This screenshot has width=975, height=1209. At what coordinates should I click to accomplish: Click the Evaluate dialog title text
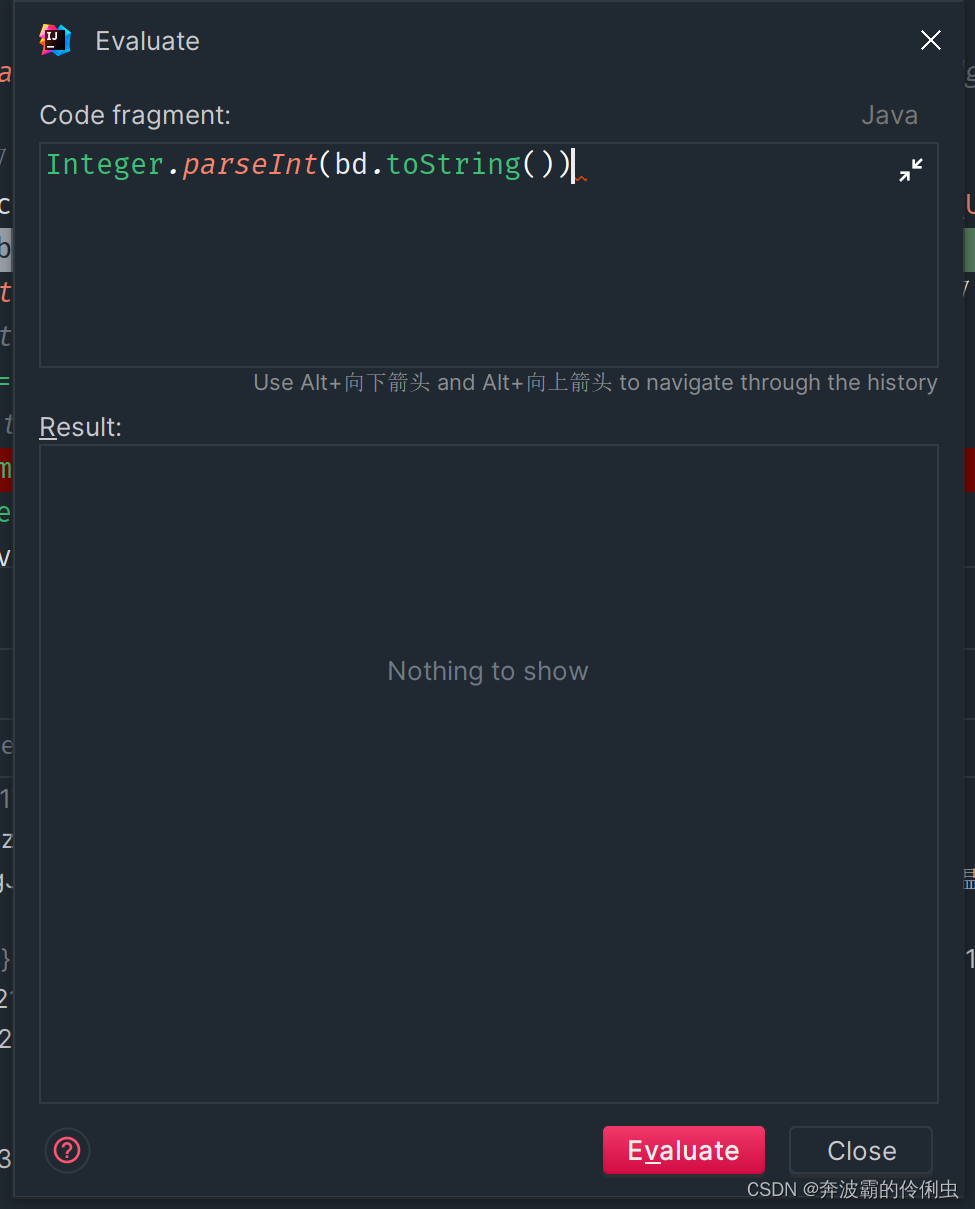pyautogui.click(x=147, y=41)
